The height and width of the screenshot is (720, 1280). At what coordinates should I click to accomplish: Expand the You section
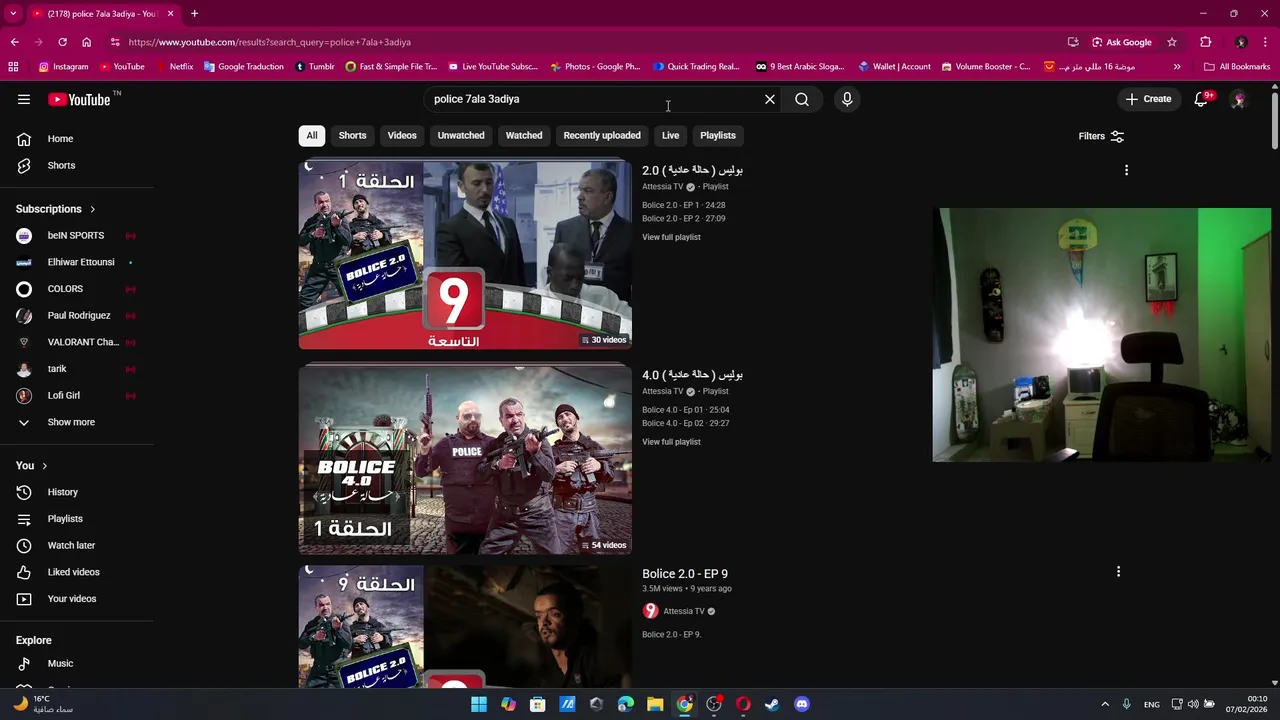(x=32, y=465)
